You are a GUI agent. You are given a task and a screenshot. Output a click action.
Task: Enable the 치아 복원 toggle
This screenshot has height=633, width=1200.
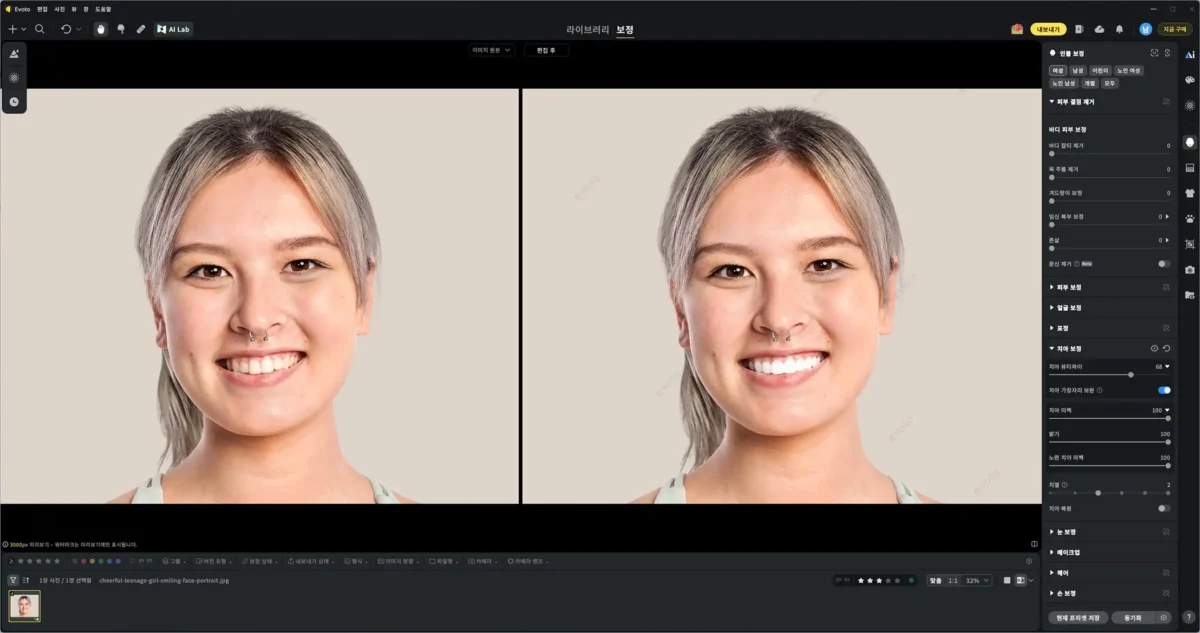point(1164,508)
